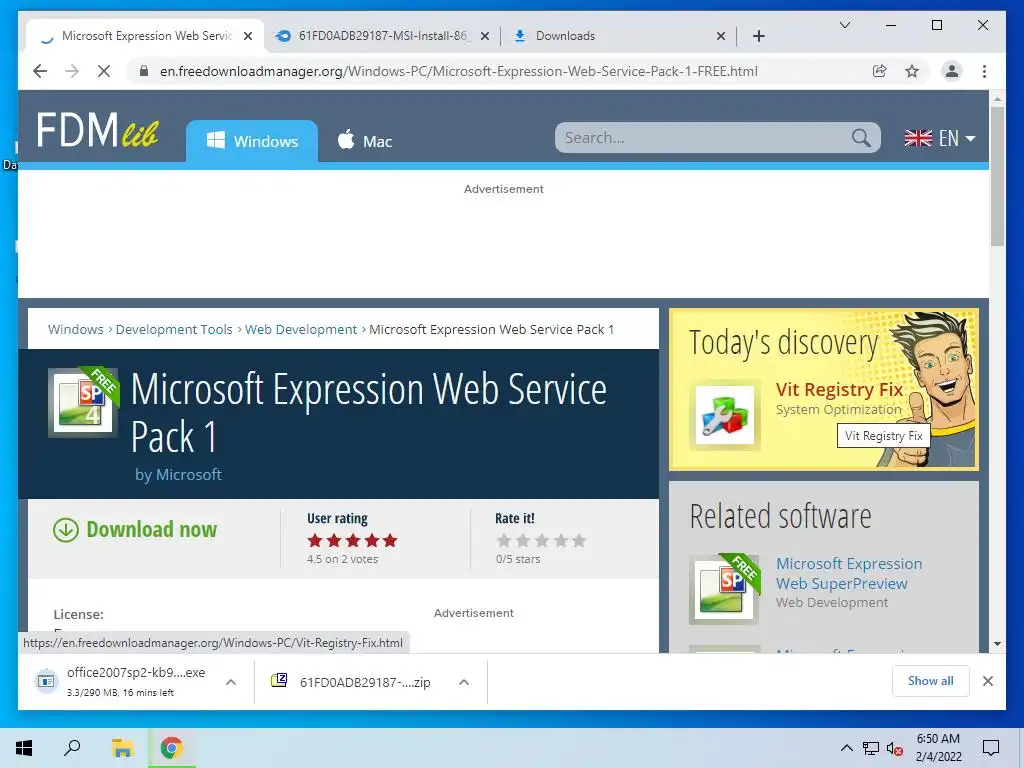The width and height of the screenshot is (1024, 768).
Task: Switch to 61FD0ADB29187-MSI-Install tab
Action: point(382,36)
